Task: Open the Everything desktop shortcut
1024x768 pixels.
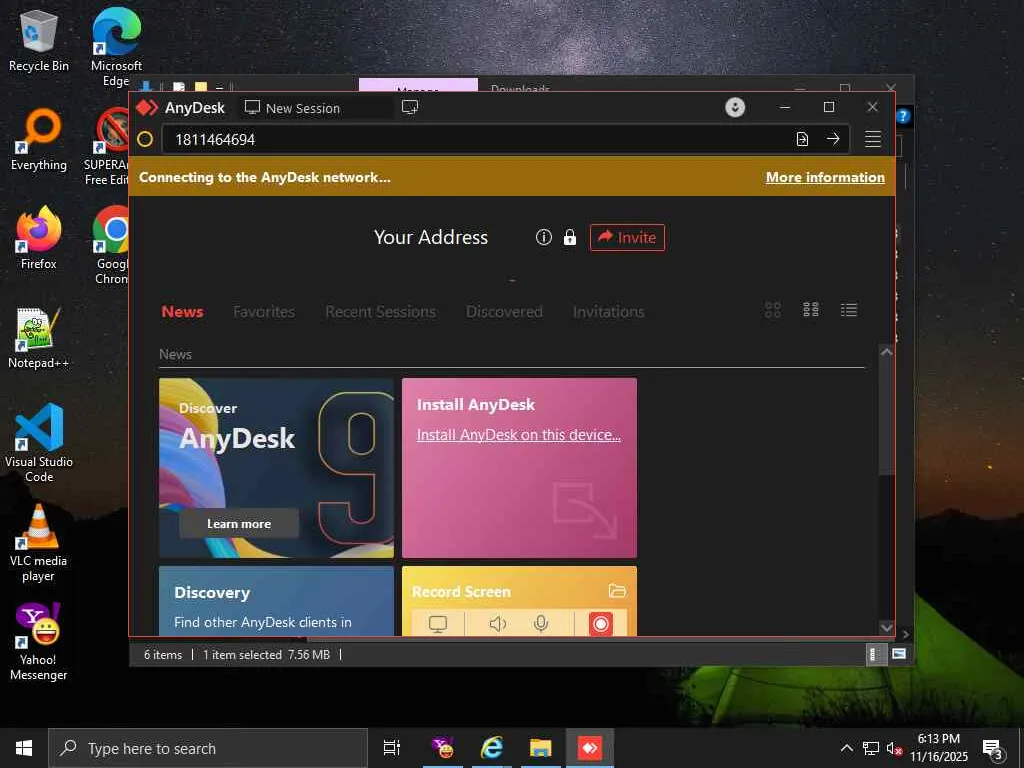Action: tap(39, 140)
